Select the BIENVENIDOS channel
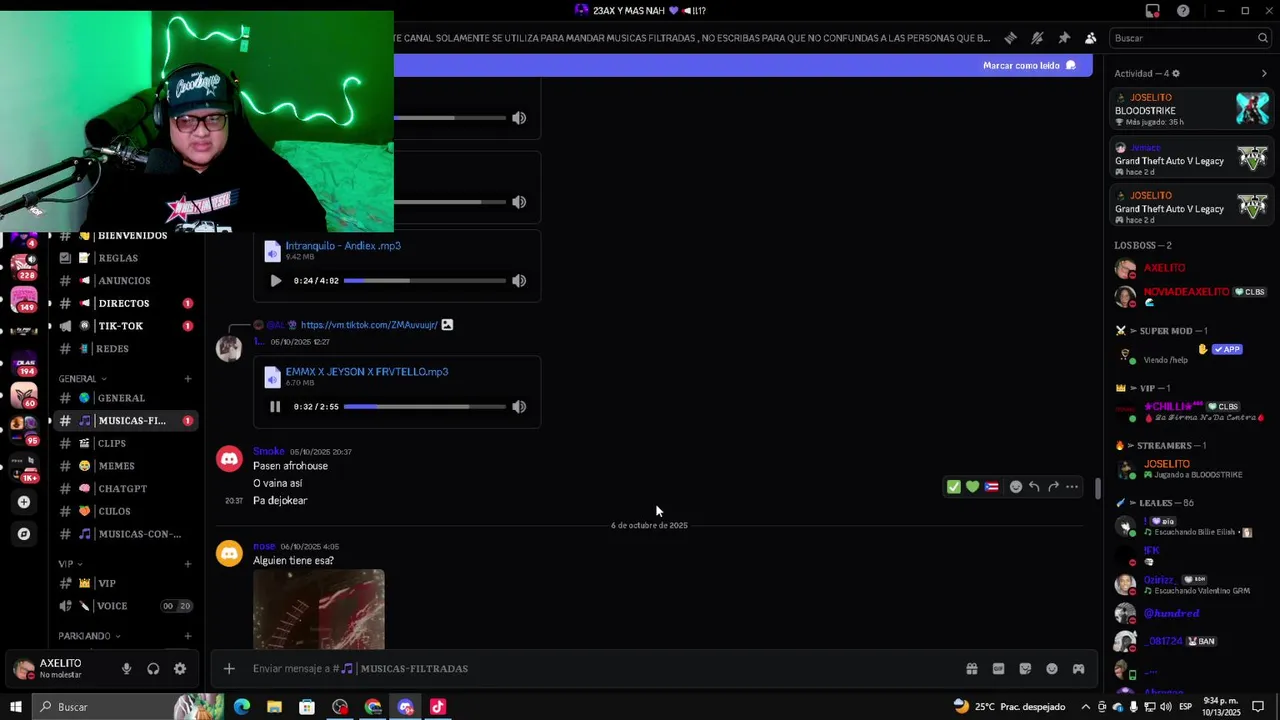 coord(125,236)
